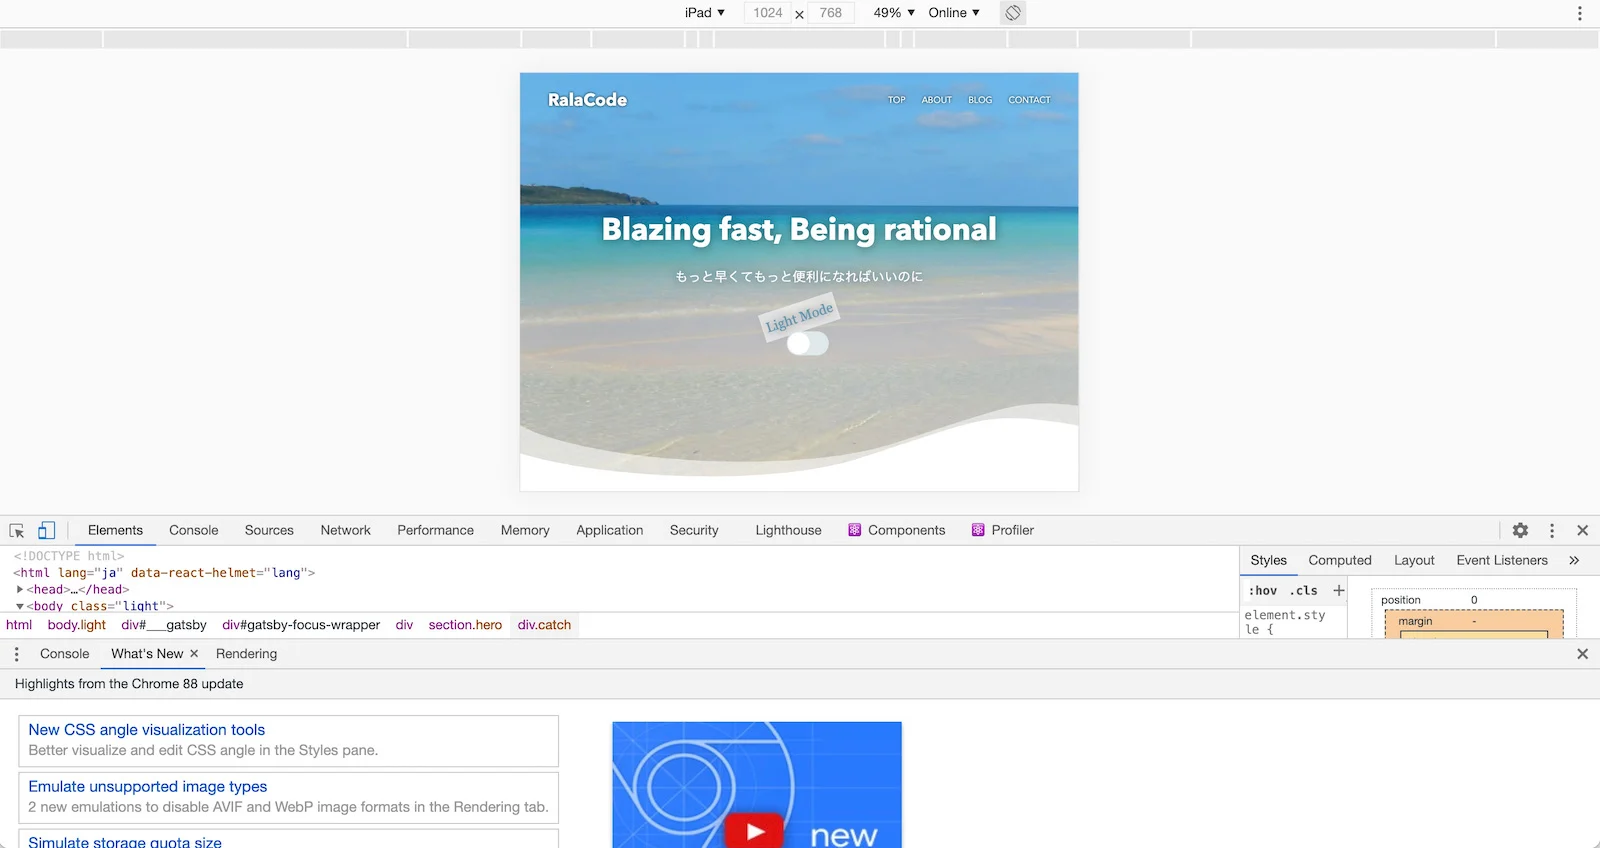Add new style rule plus icon
Screen dimensions: 1600x848
1339,591
